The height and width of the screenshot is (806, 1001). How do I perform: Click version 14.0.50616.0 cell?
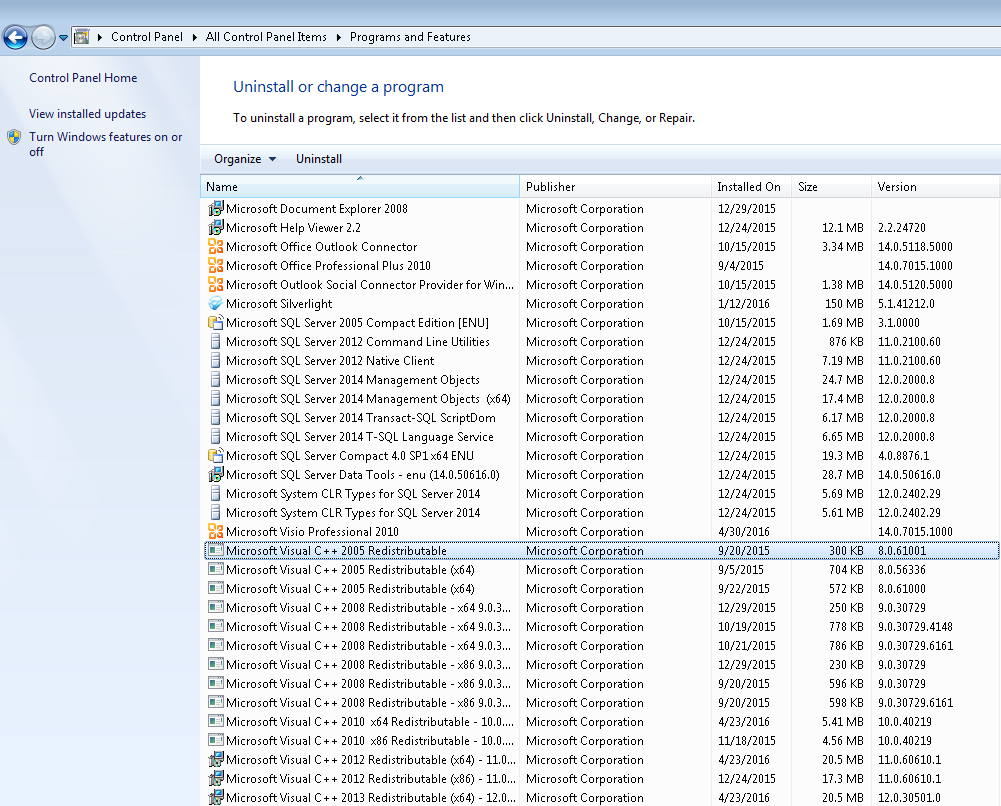coord(909,475)
